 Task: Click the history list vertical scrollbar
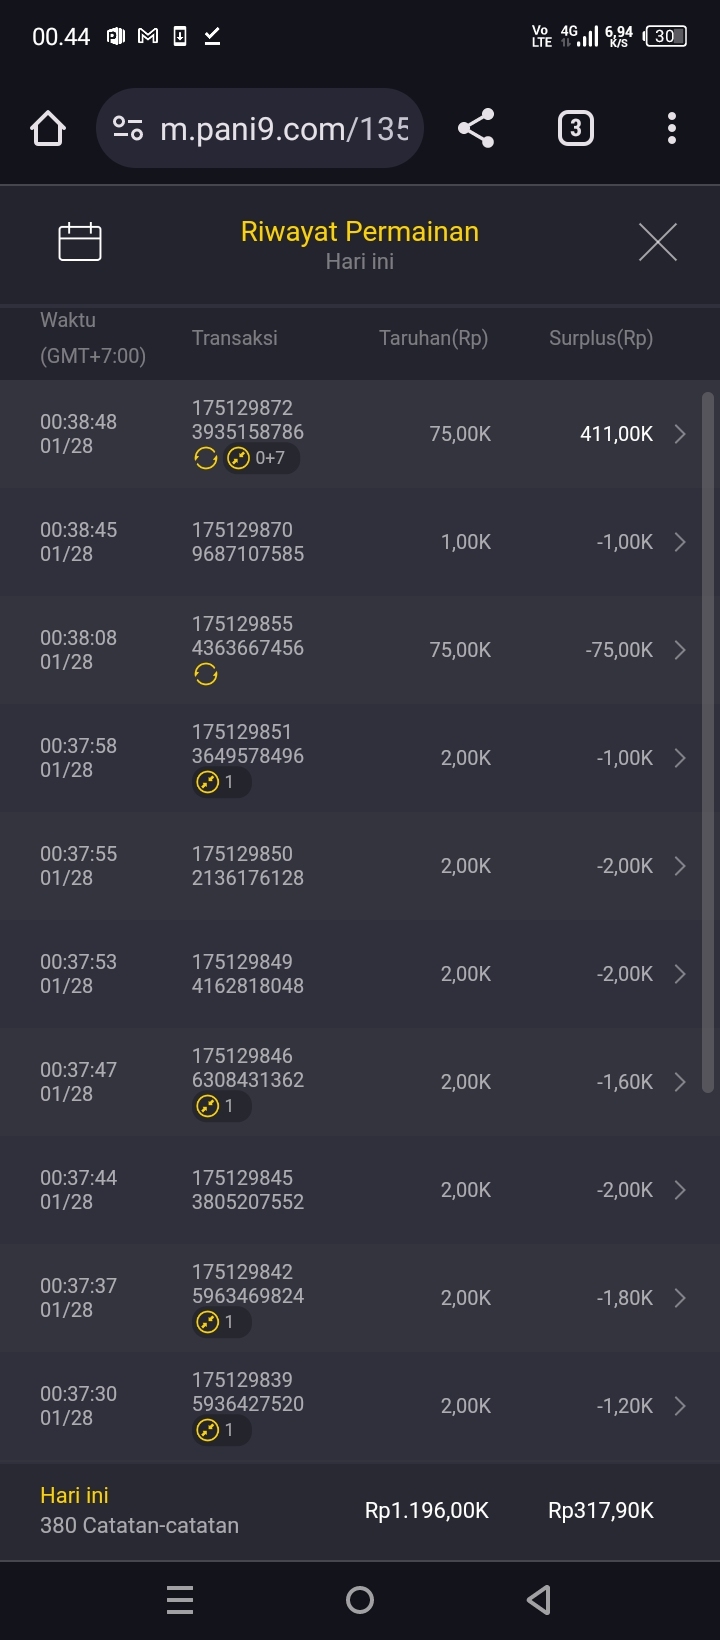(708, 742)
